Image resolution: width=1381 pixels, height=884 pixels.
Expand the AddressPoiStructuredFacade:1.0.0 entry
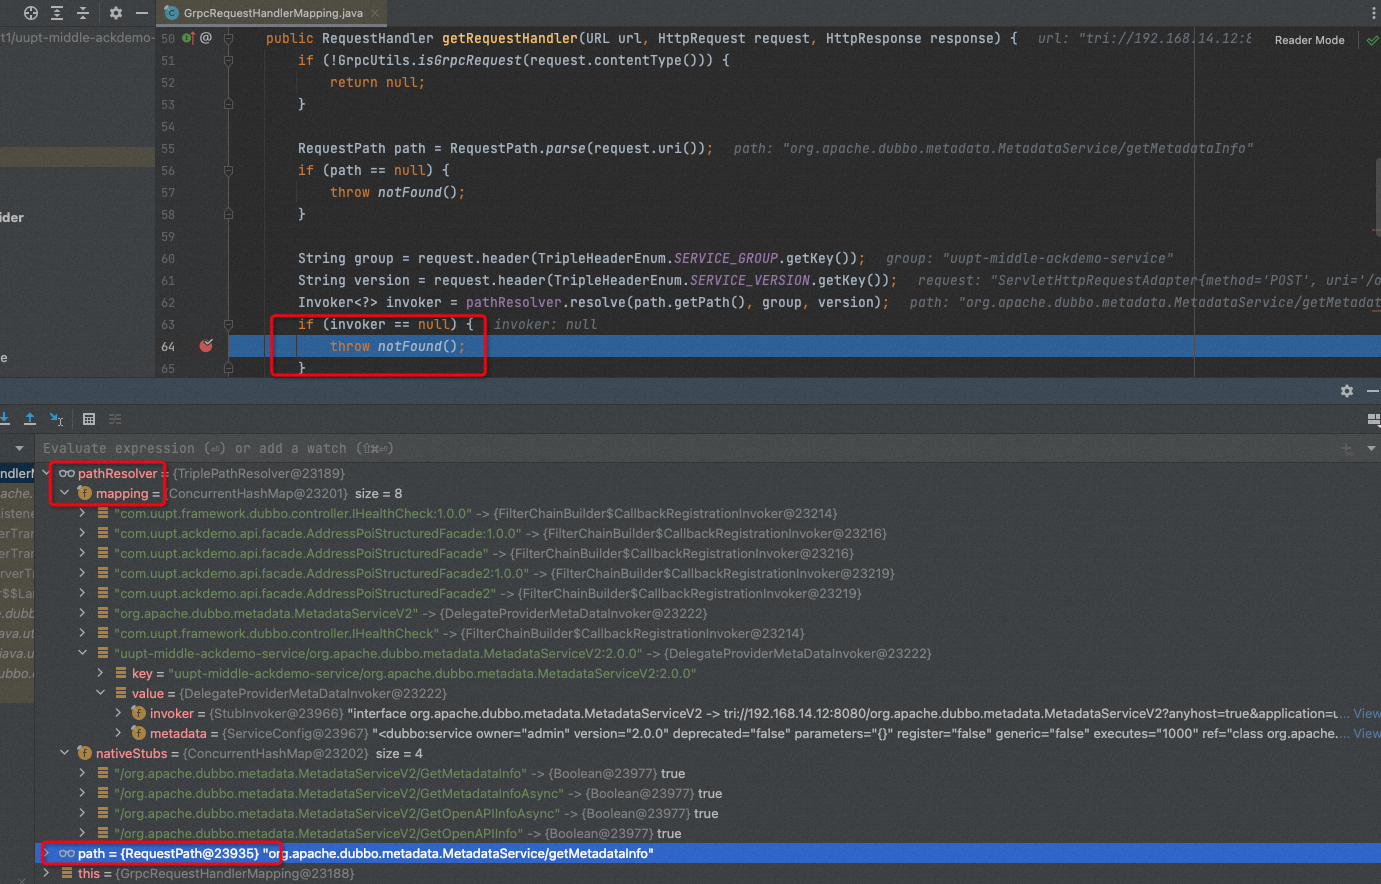tap(82, 533)
